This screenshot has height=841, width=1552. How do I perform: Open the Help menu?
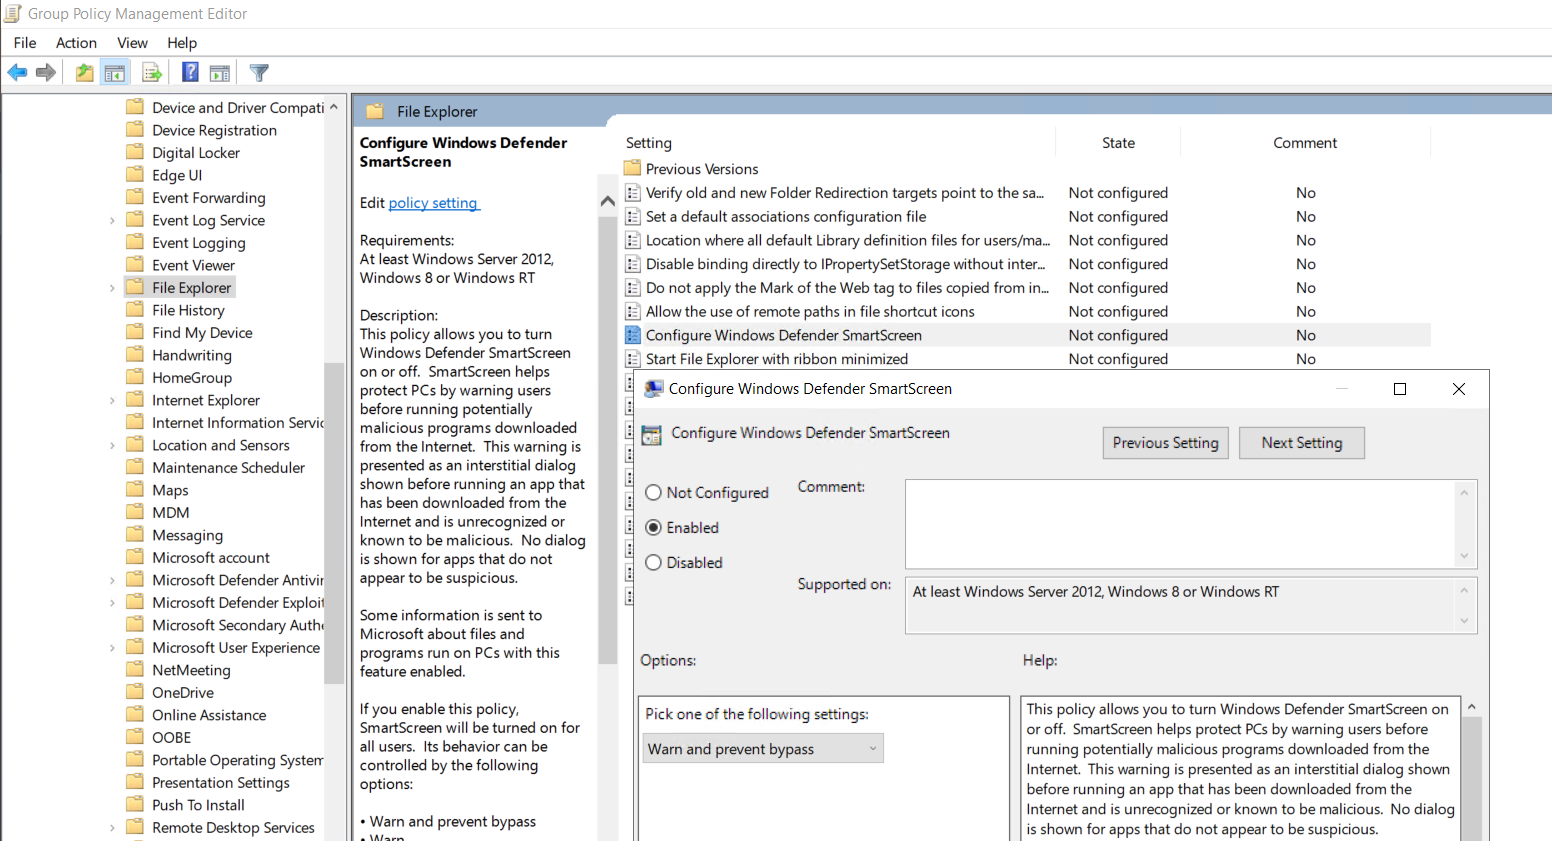(182, 42)
